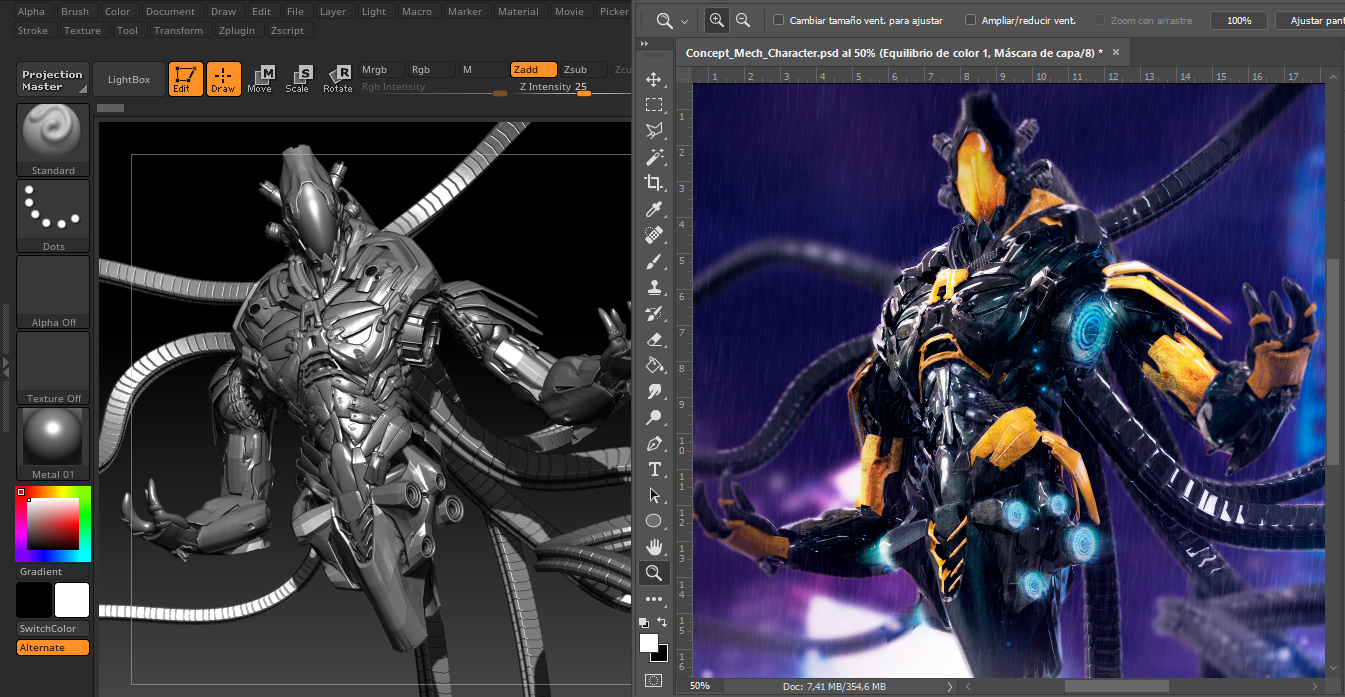Choose the Zoom In magnifier option

[717, 20]
